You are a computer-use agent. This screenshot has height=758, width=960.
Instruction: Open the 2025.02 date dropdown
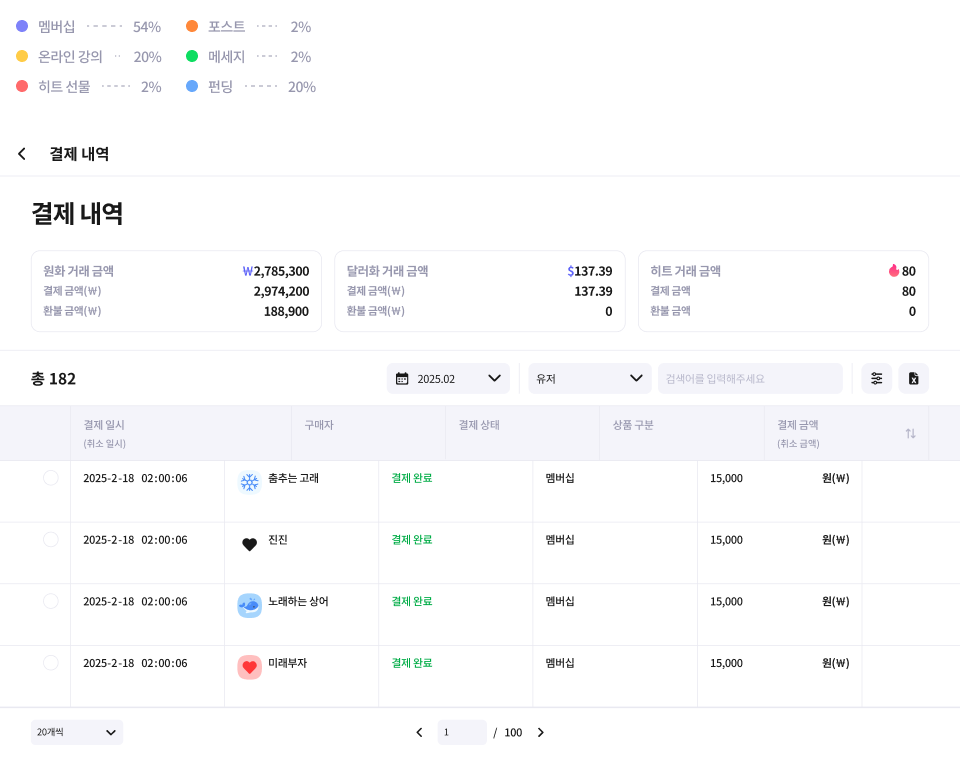pyautogui.click(x=448, y=378)
